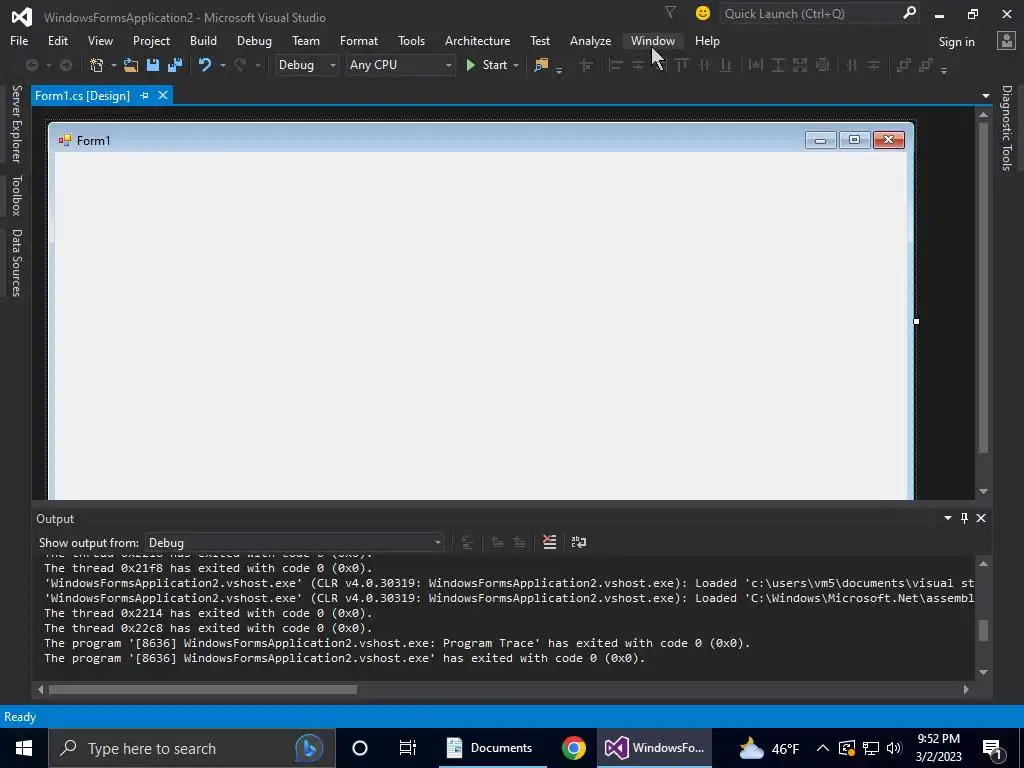
Task: Click the Open File folder icon
Action: click(x=131, y=65)
